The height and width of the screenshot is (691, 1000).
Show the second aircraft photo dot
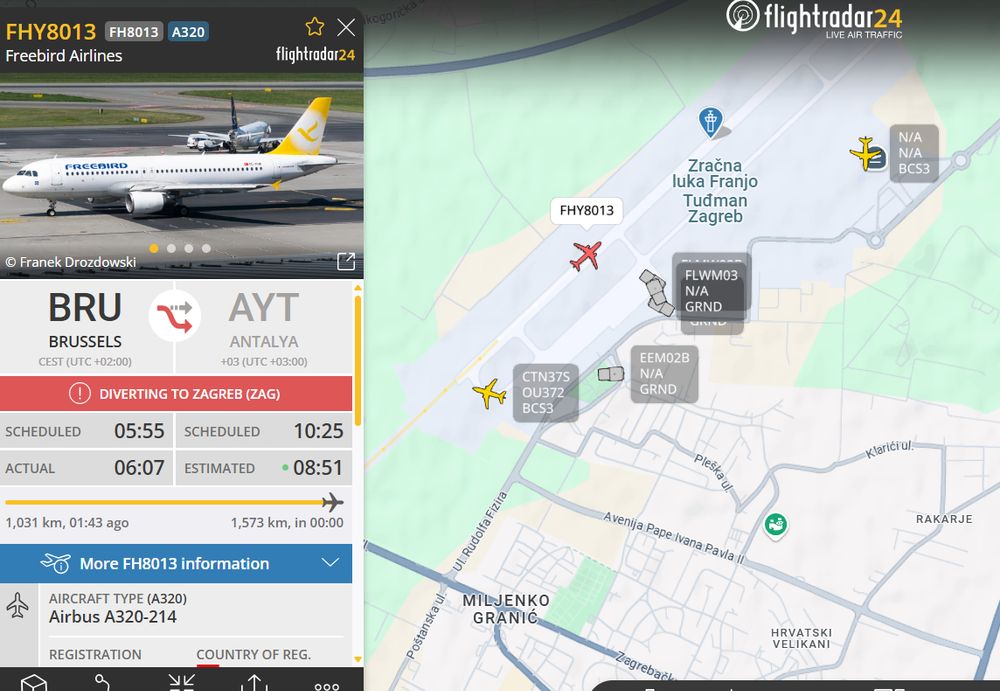click(x=172, y=248)
